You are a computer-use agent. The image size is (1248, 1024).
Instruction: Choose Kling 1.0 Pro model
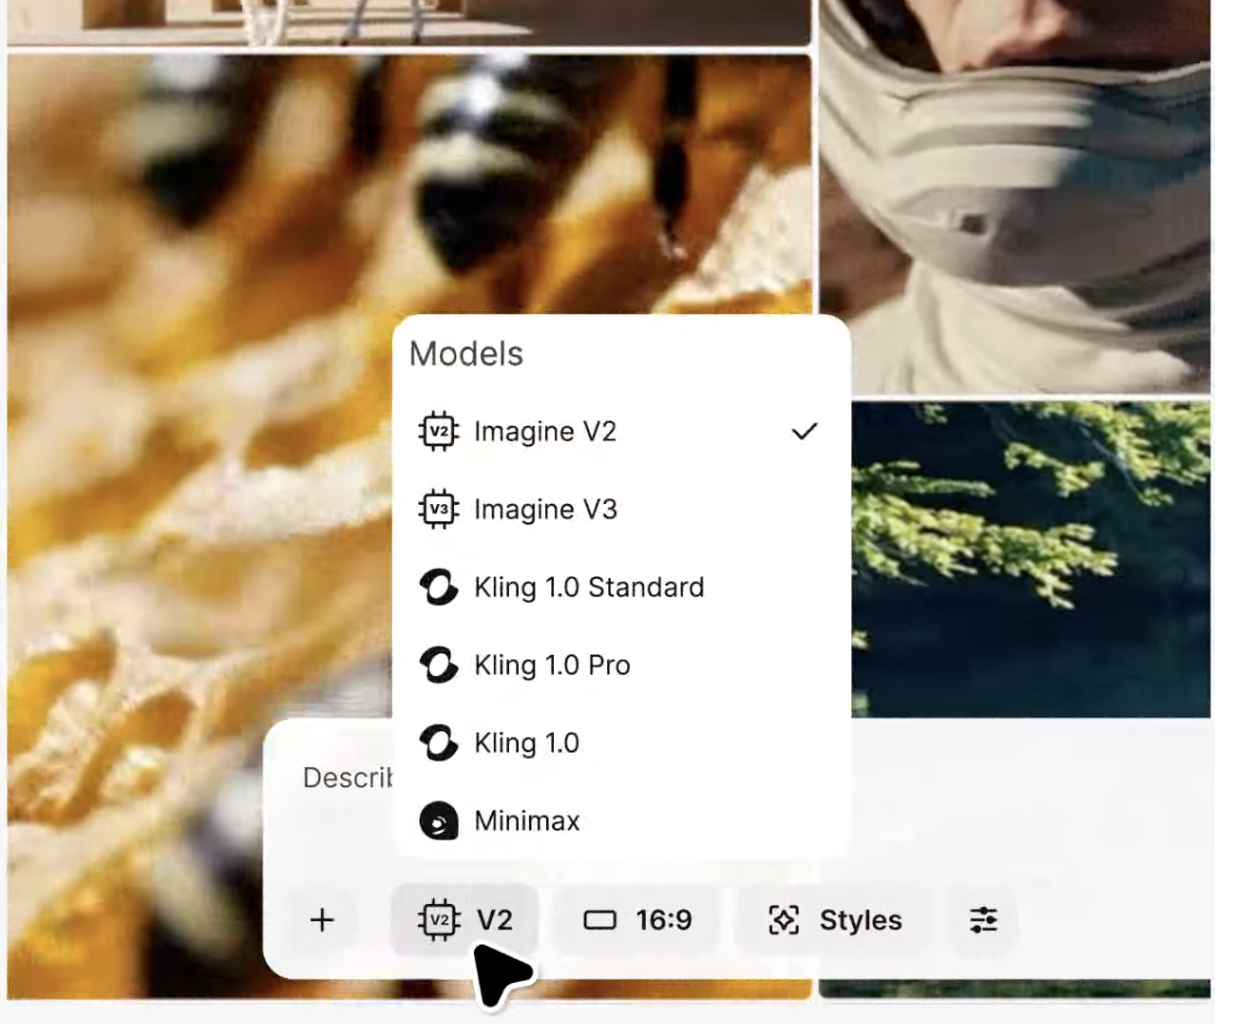pyautogui.click(x=620, y=665)
